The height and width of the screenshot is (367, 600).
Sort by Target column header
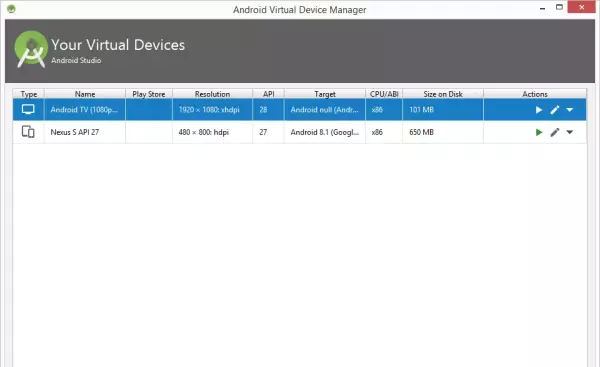[x=325, y=94]
